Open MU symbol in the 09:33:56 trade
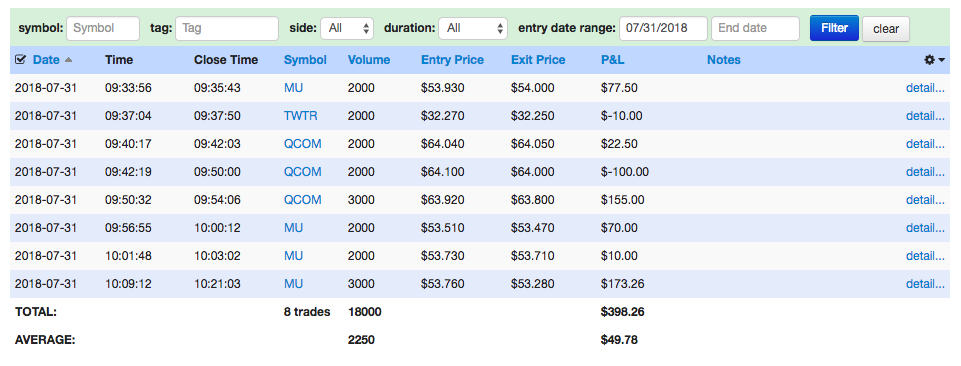This screenshot has height=366, width=961. coord(293,88)
